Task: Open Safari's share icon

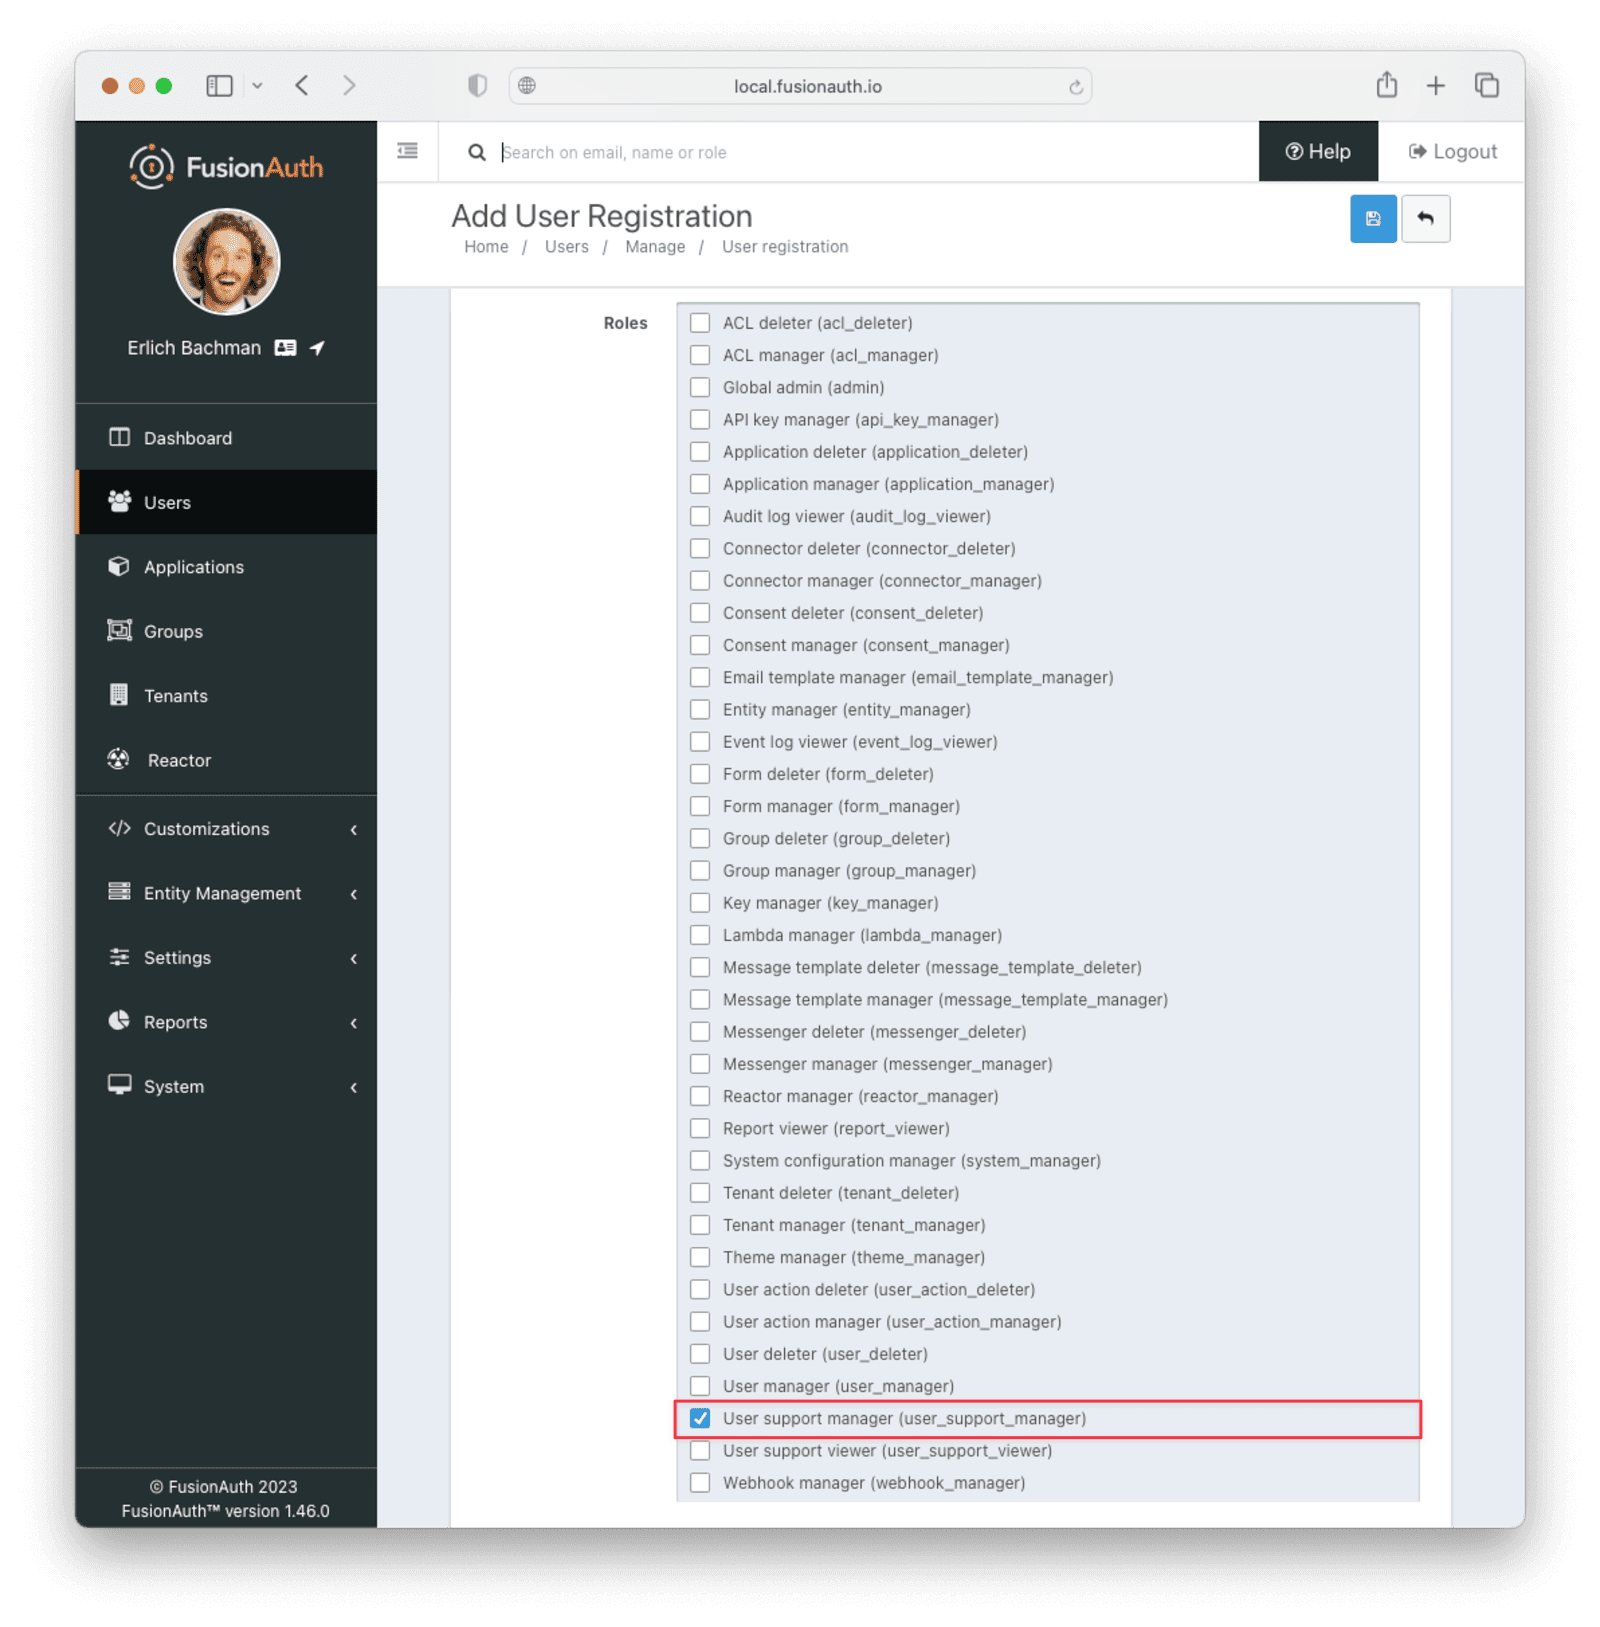Action: 1386,85
